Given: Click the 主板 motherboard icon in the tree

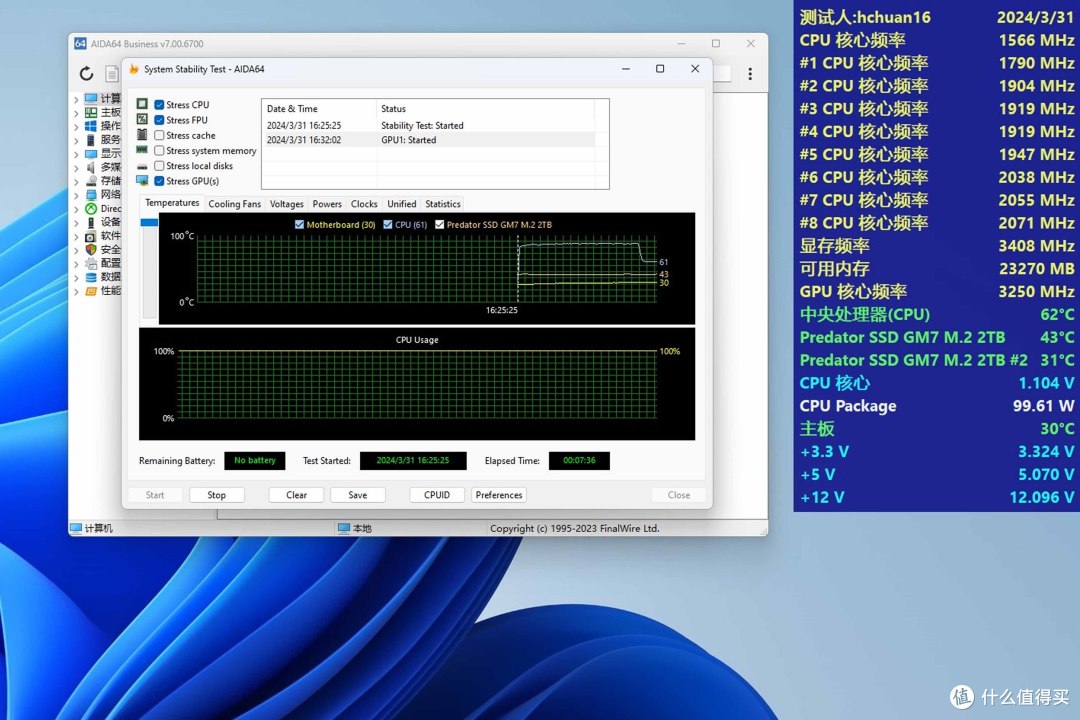Looking at the screenshot, I should (x=91, y=112).
